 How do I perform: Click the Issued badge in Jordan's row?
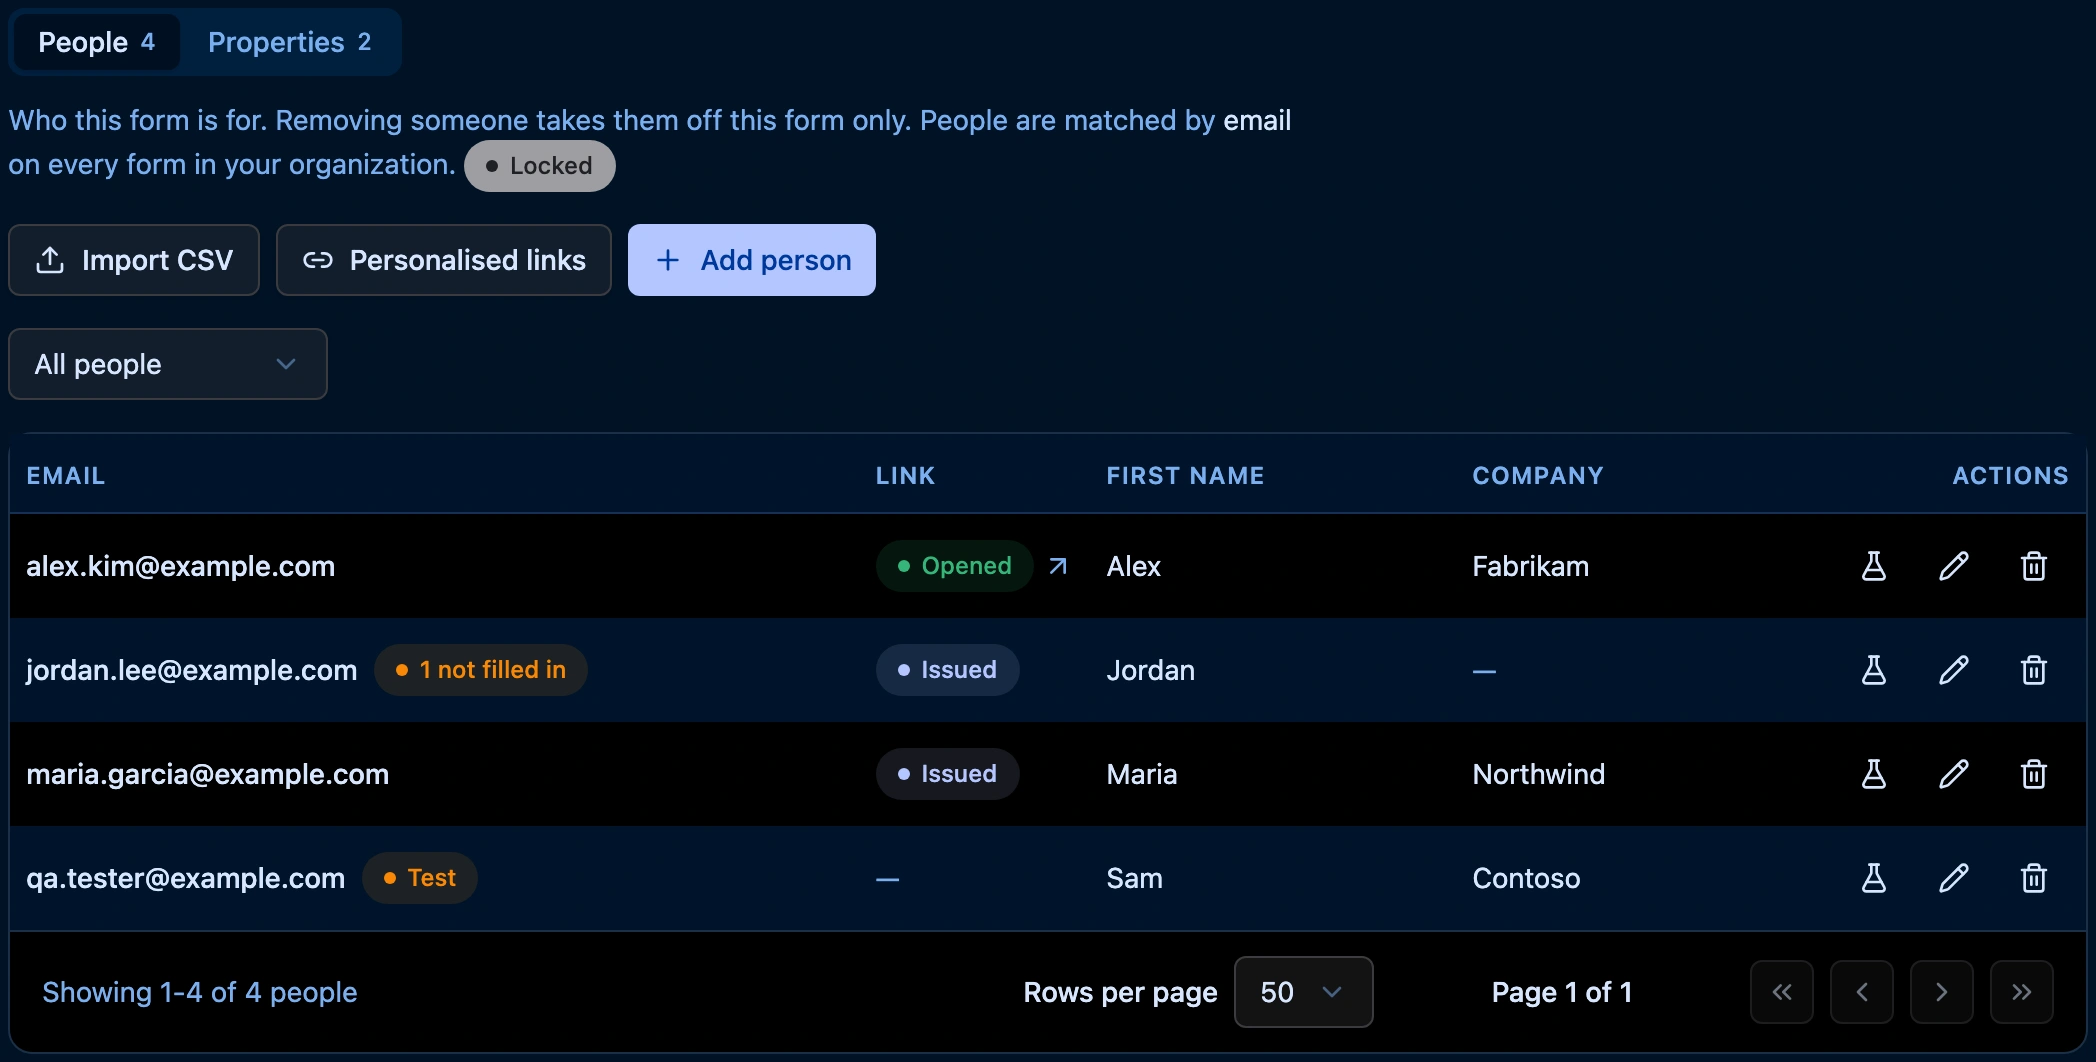coord(948,670)
